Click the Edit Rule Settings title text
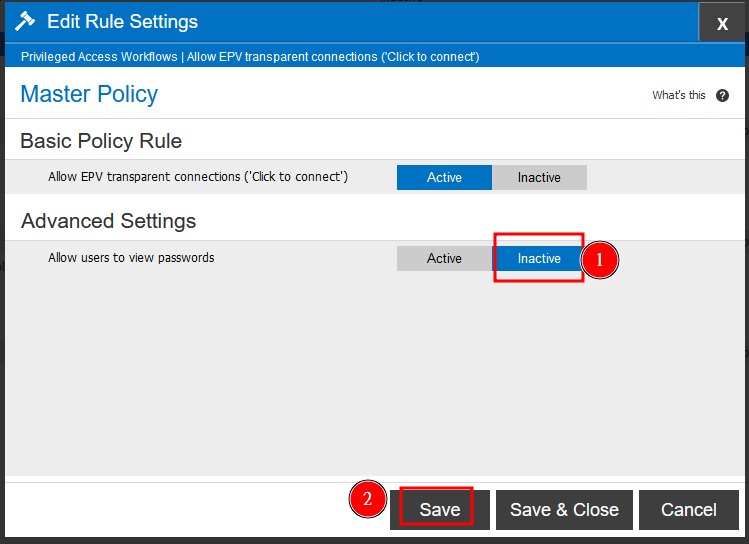This screenshot has width=749, height=544. pyautogui.click(x=122, y=21)
